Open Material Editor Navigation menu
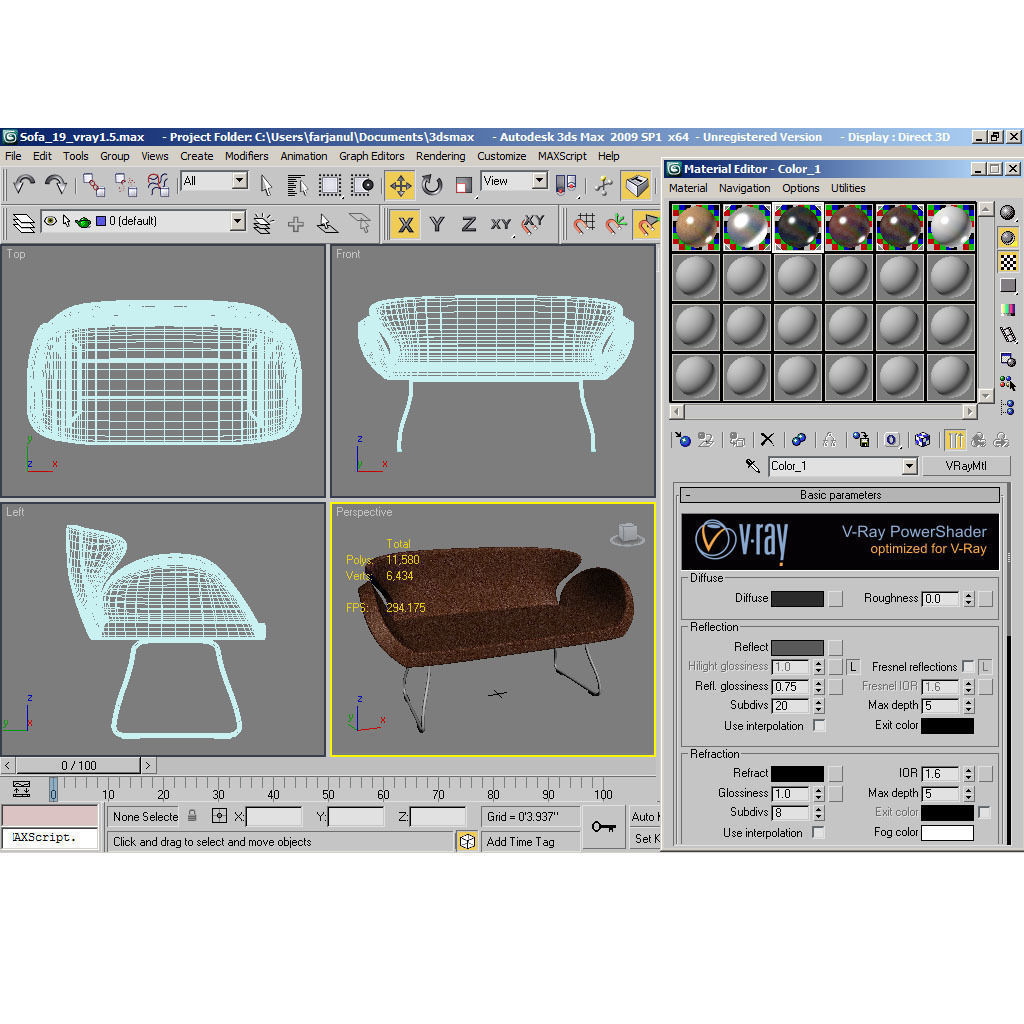 pos(744,188)
